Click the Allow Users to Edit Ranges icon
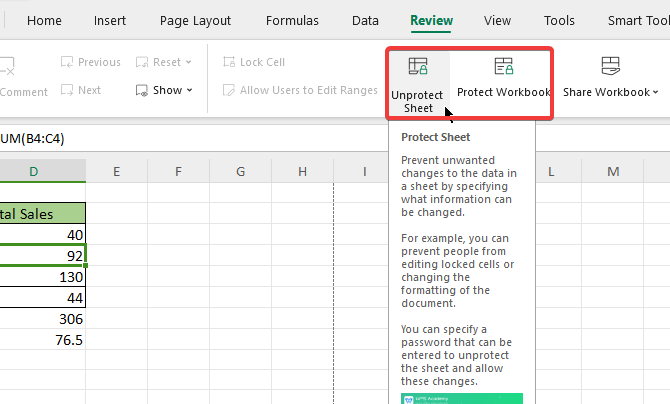 (x=229, y=90)
